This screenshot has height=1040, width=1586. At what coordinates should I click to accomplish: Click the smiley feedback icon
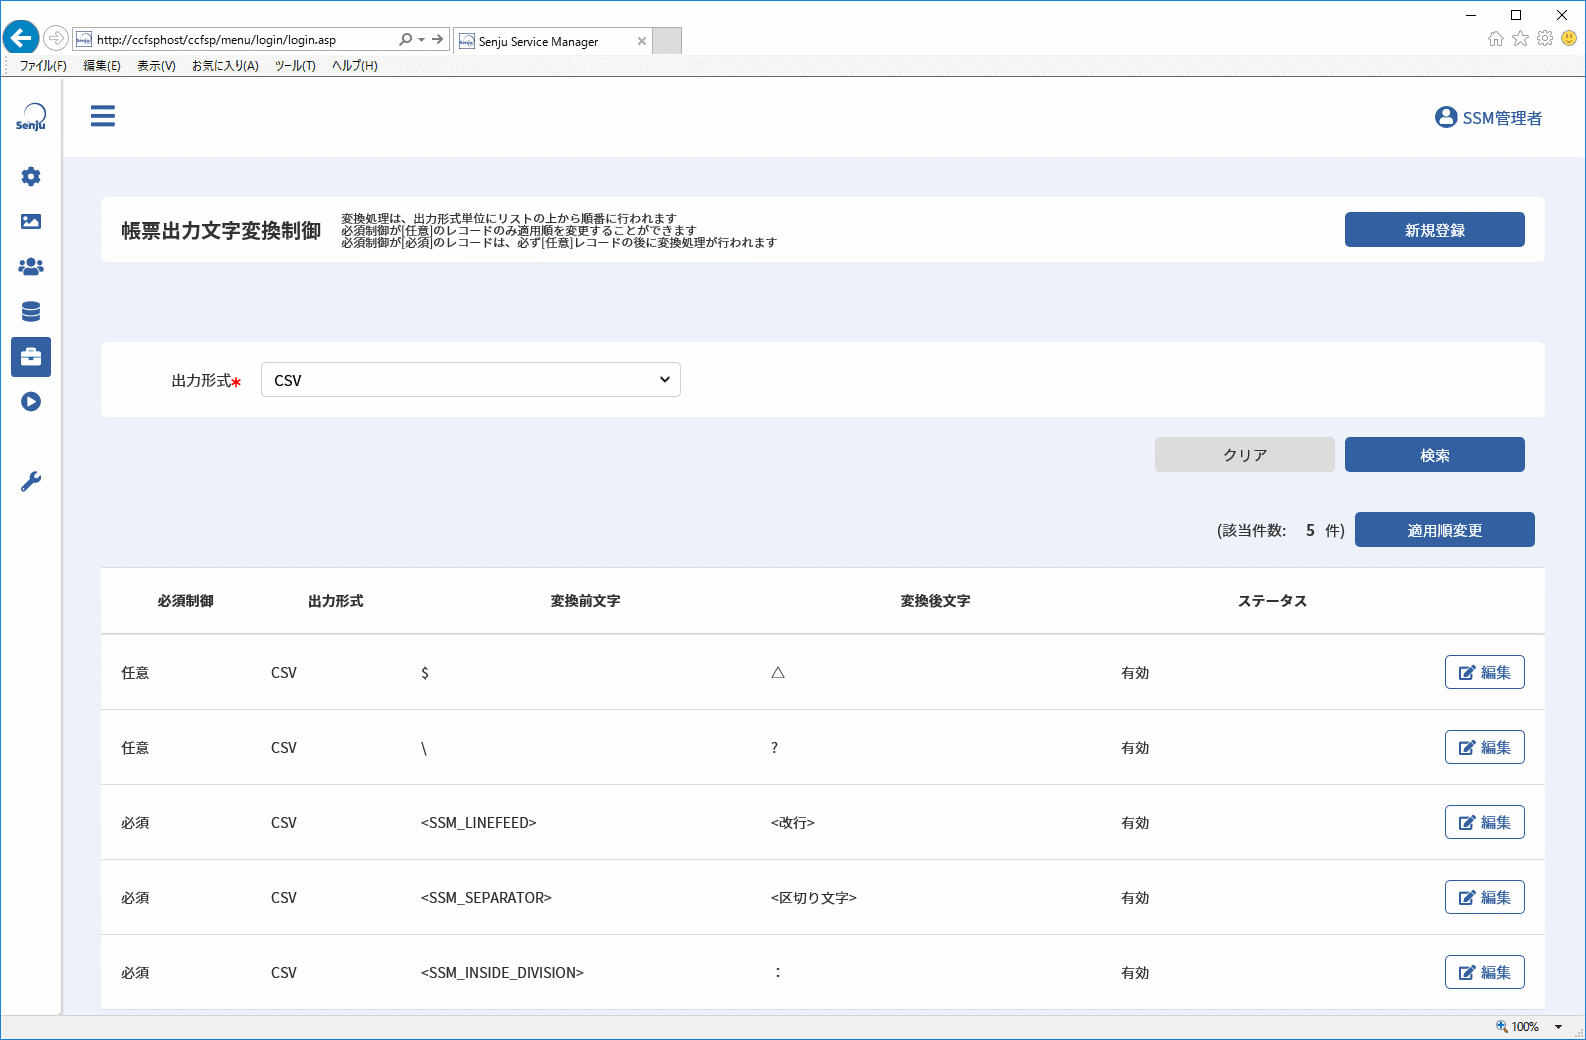(x=1569, y=39)
